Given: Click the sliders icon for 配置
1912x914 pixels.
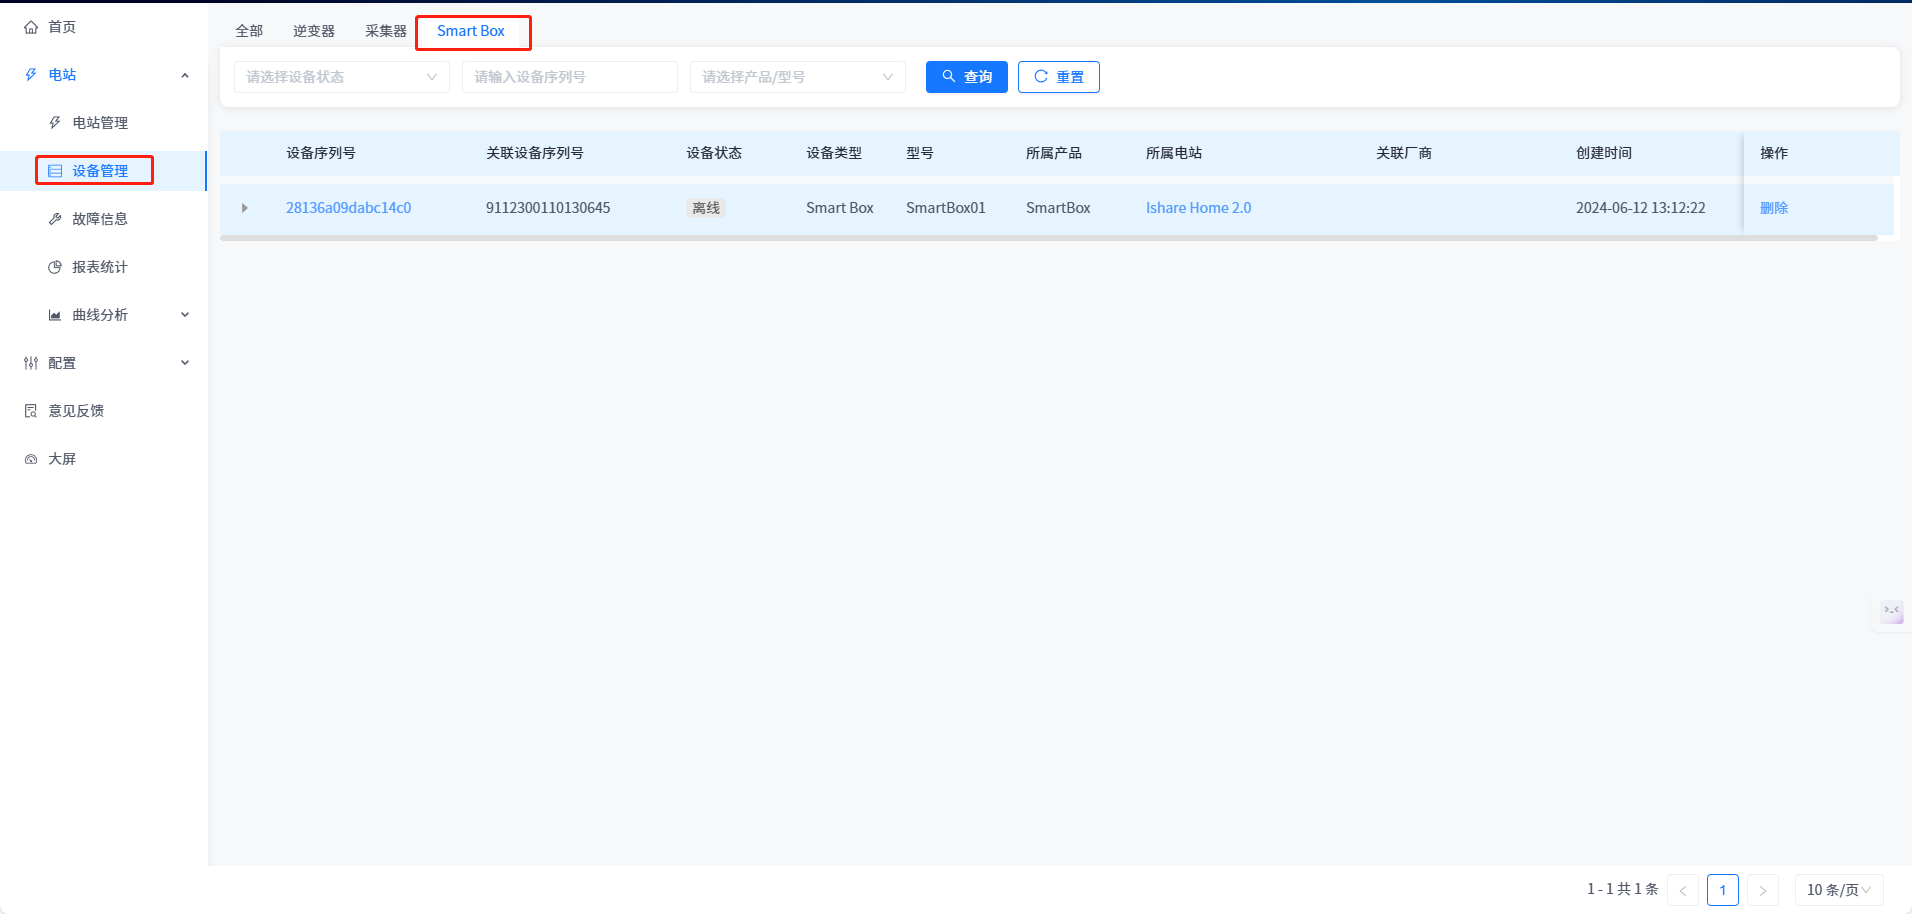Looking at the screenshot, I should (31, 363).
